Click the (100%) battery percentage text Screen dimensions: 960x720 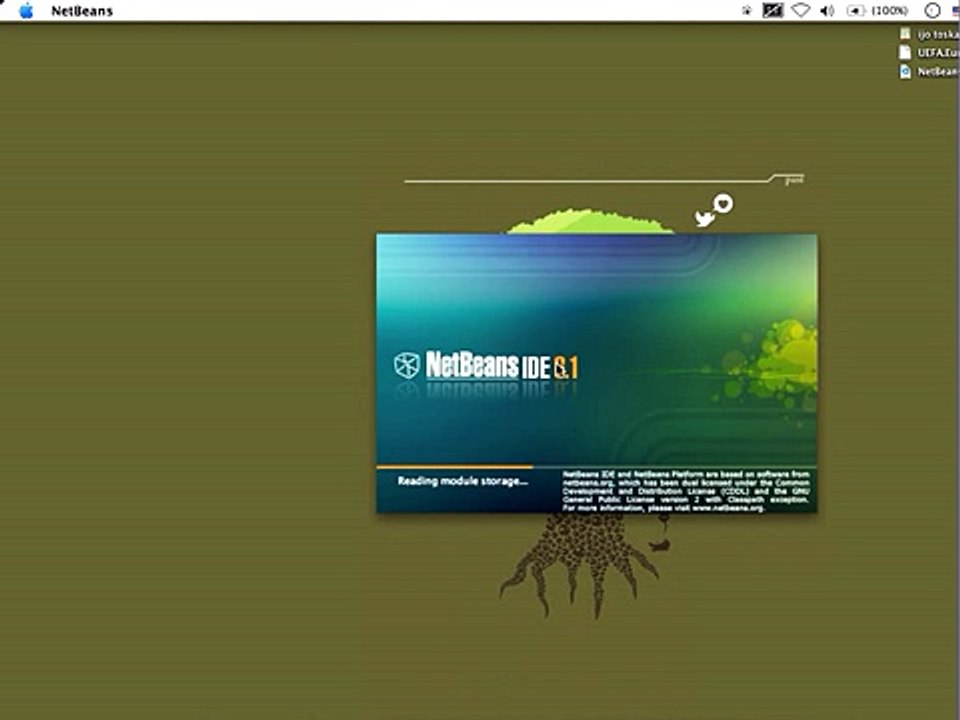[x=890, y=10]
